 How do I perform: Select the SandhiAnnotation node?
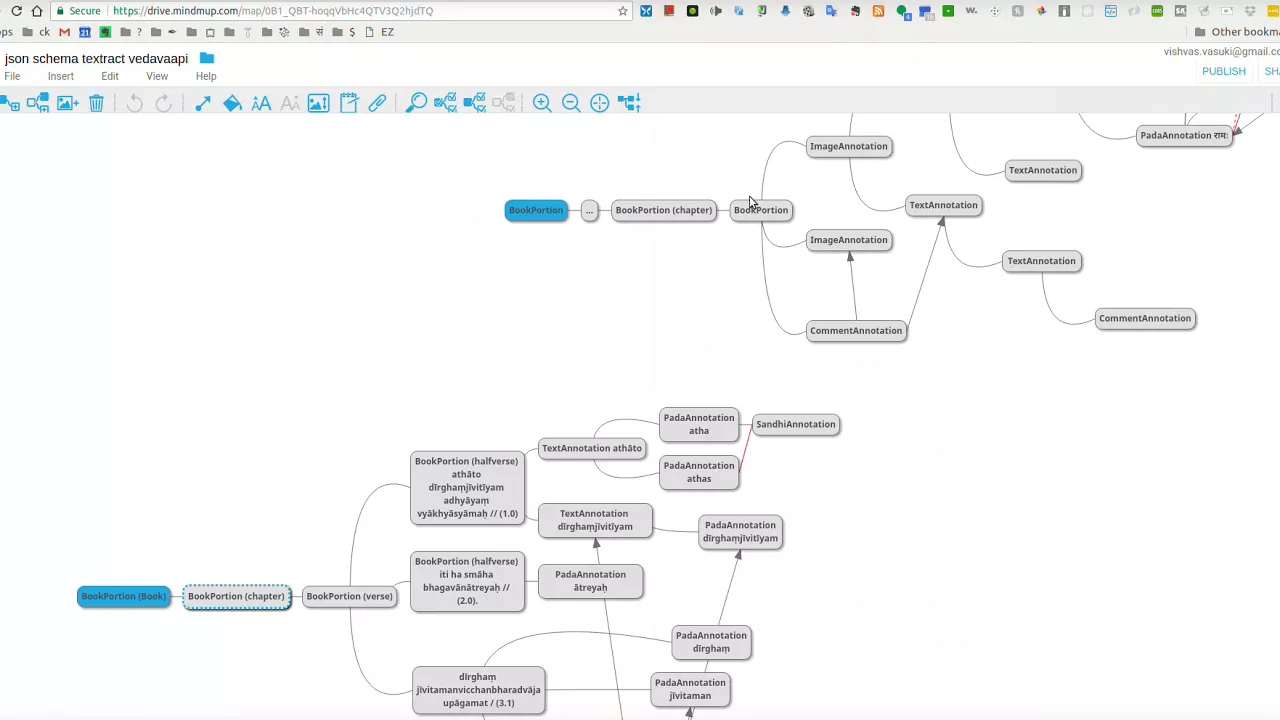pos(795,424)
